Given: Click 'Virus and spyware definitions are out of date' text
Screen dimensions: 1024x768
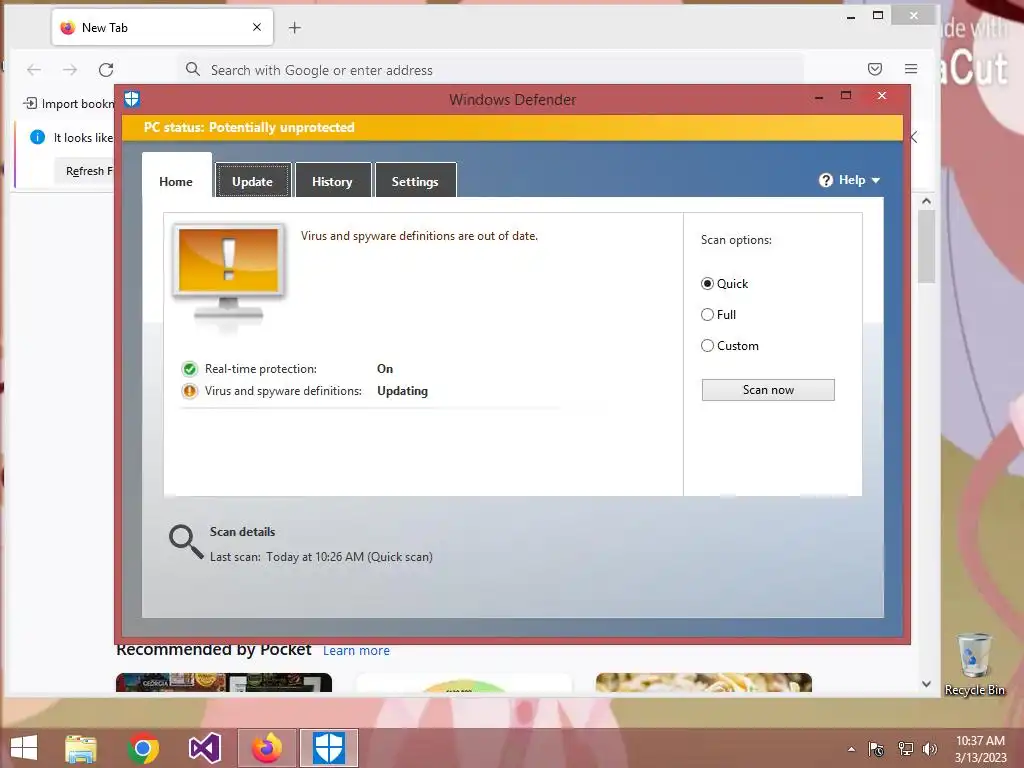Looking at the screenshot, I should 419,236.
